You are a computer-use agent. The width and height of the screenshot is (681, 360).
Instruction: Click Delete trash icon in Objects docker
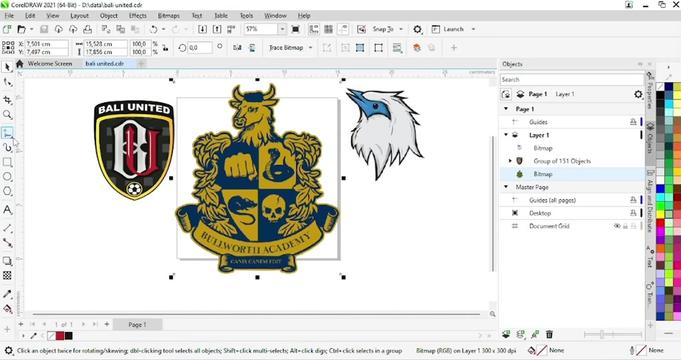click(x=549, y=334)
